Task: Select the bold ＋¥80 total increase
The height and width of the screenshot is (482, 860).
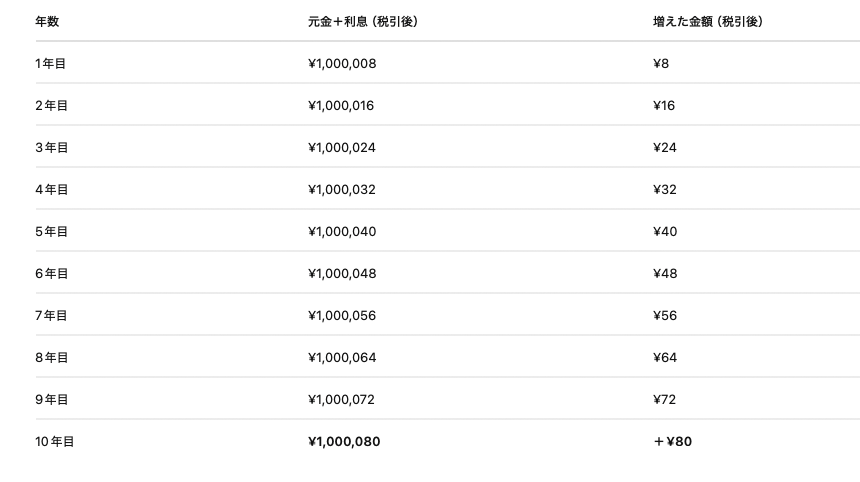Action: click(672, 442)
